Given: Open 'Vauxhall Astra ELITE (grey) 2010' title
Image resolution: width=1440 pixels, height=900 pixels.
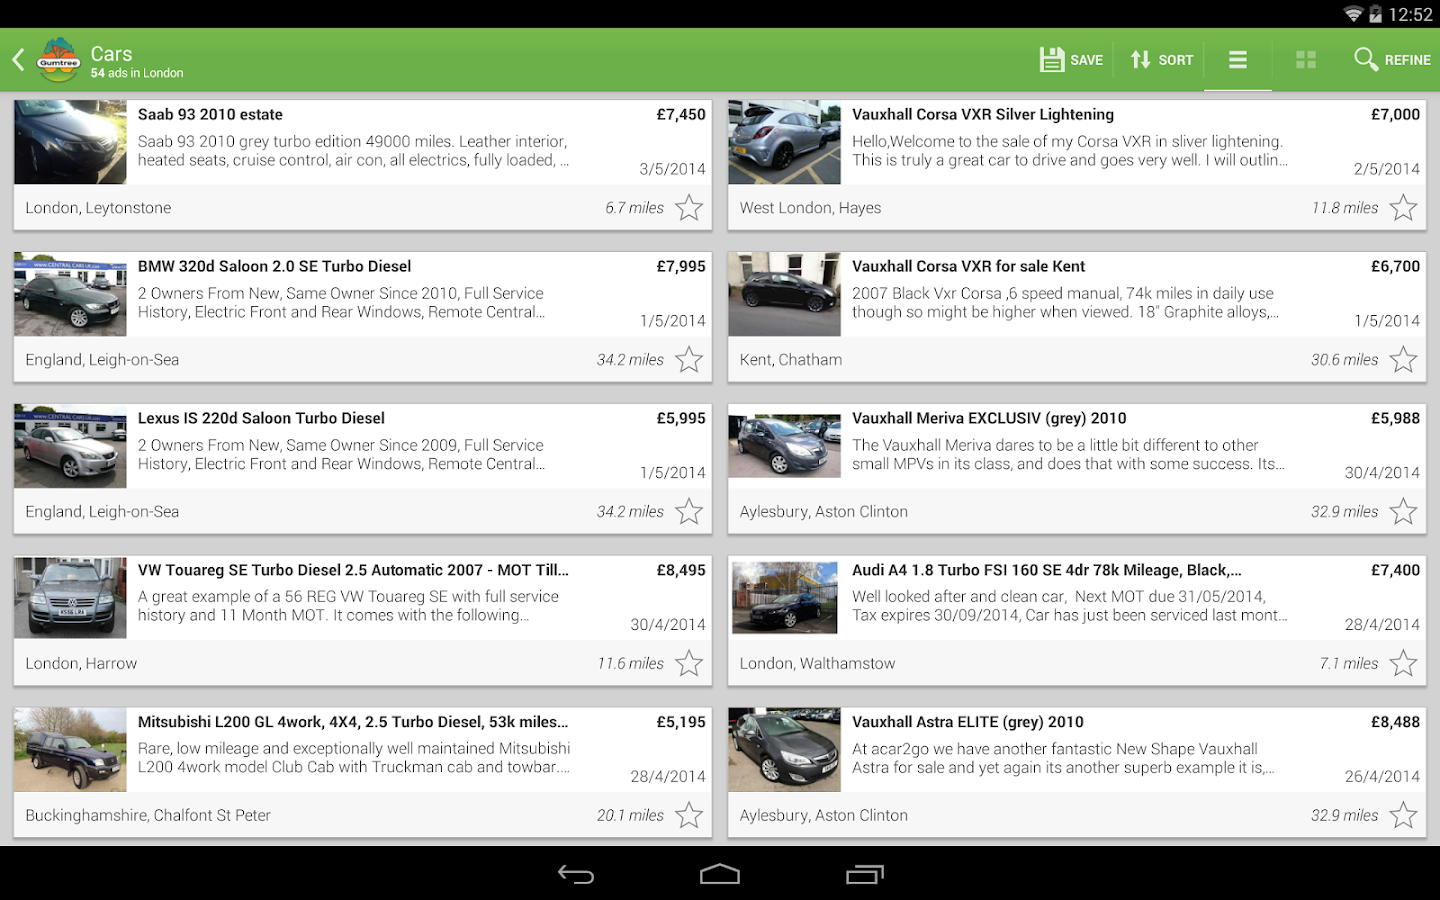Looking at the screenshot, I should pos(968,722).
